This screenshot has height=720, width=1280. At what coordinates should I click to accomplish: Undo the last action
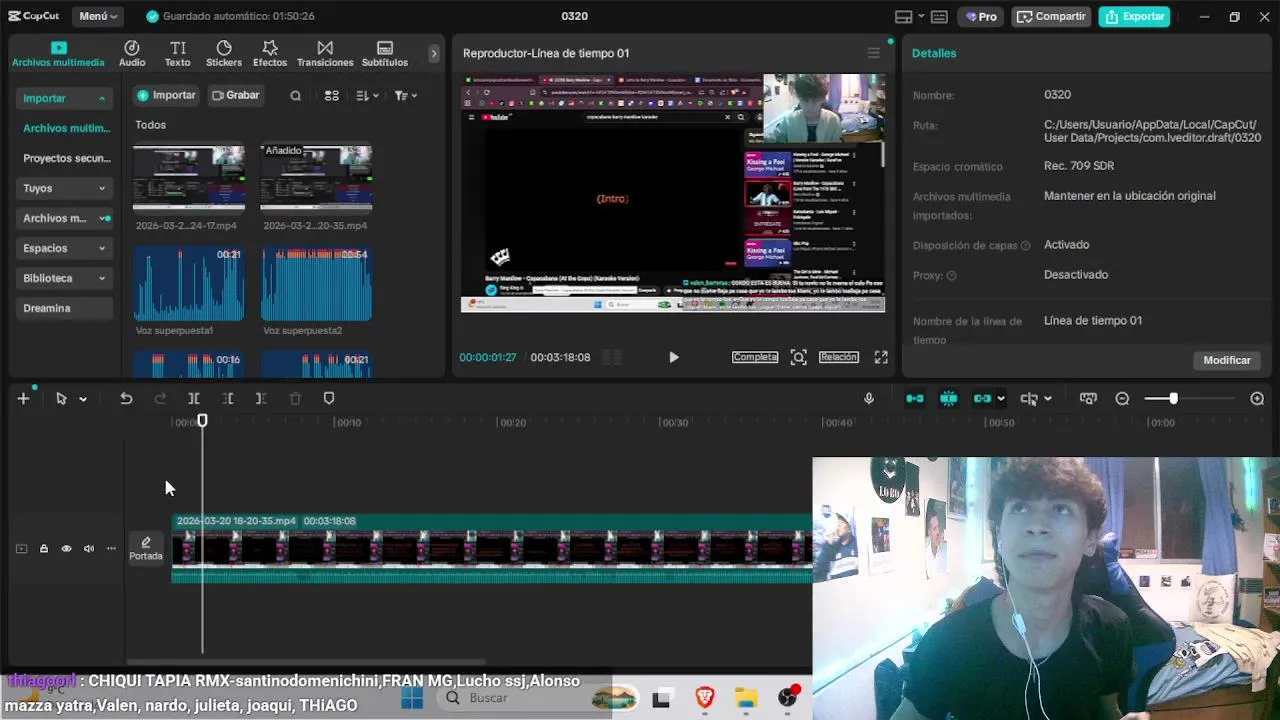coord(126,398)
